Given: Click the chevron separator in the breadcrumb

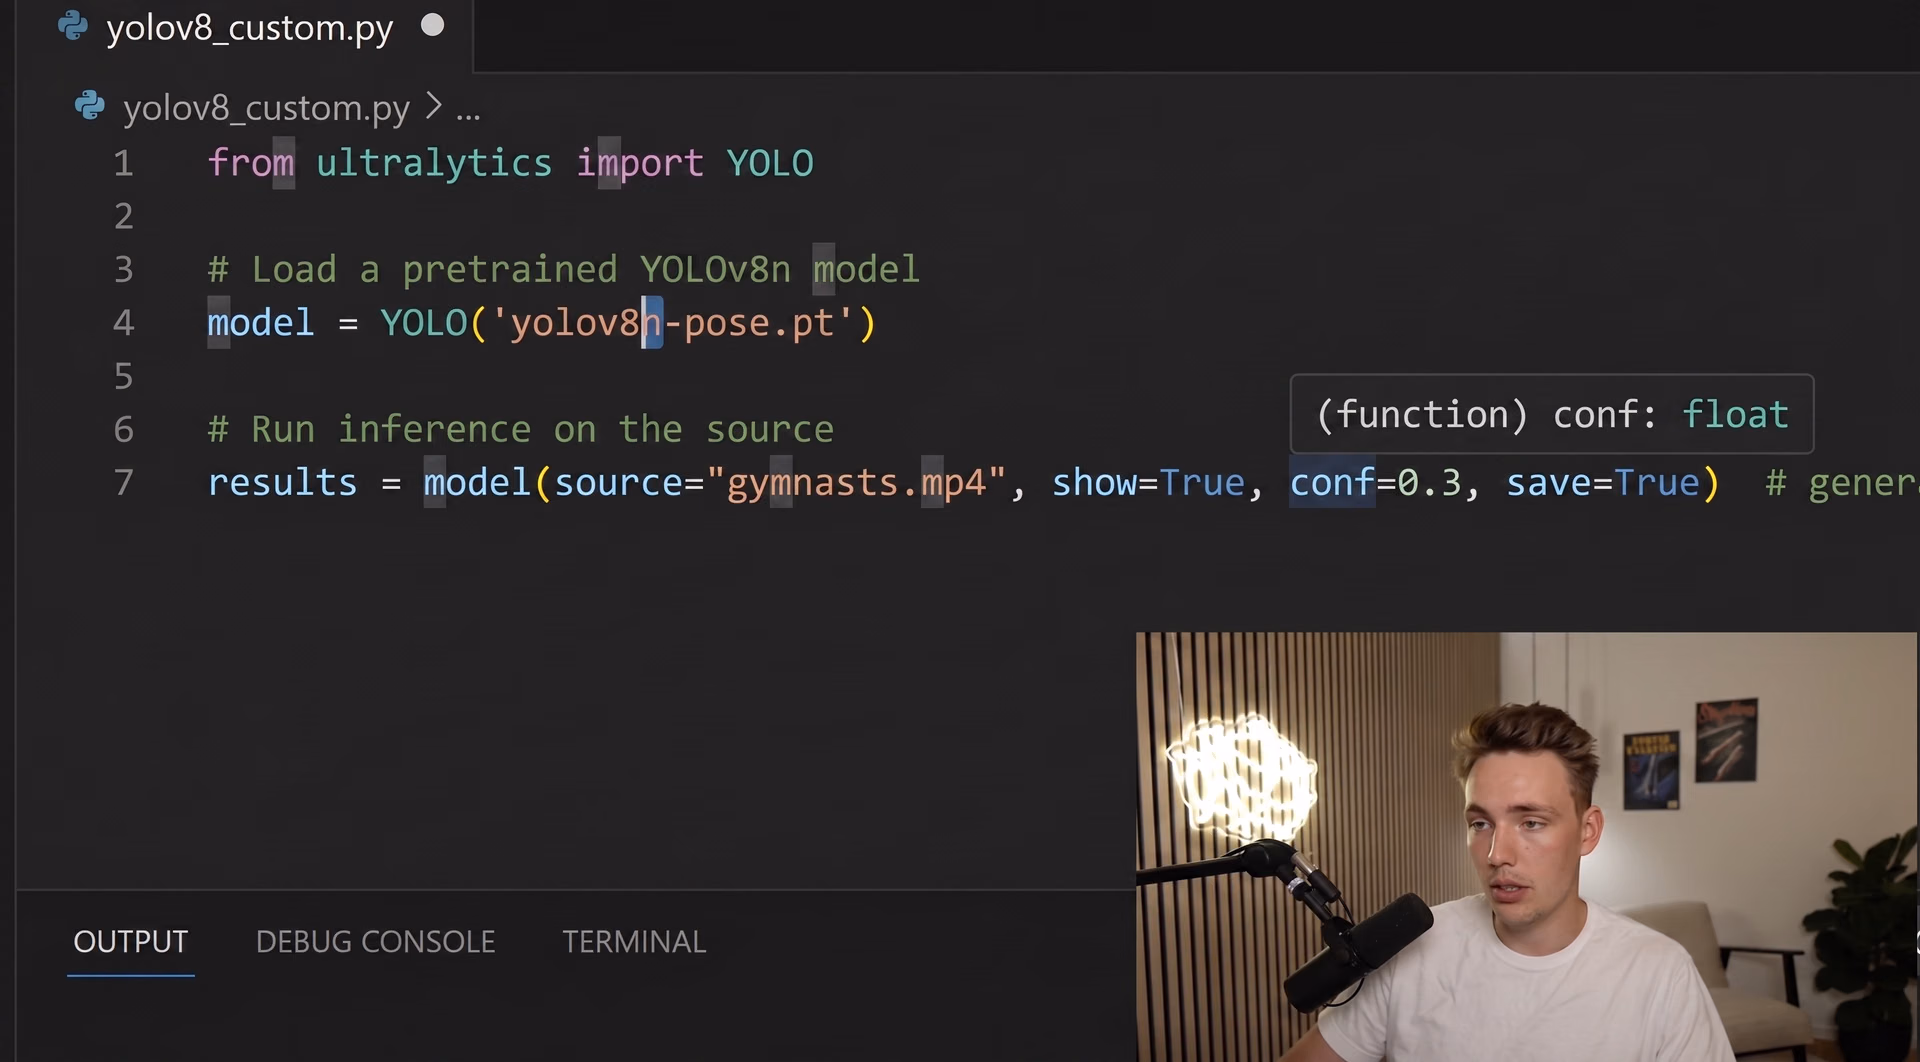Looking at the screenshot, I should pos(433,106).
